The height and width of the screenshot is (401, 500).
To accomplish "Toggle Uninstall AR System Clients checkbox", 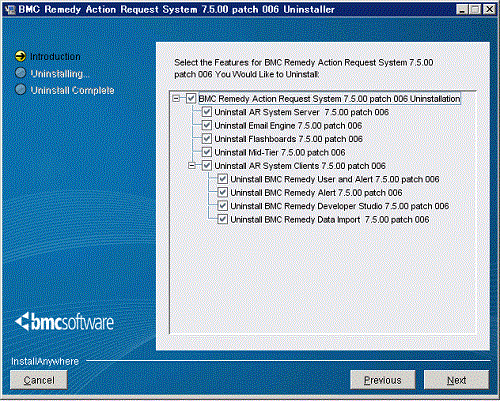I will pyautogui.click(x=207, y=166).
